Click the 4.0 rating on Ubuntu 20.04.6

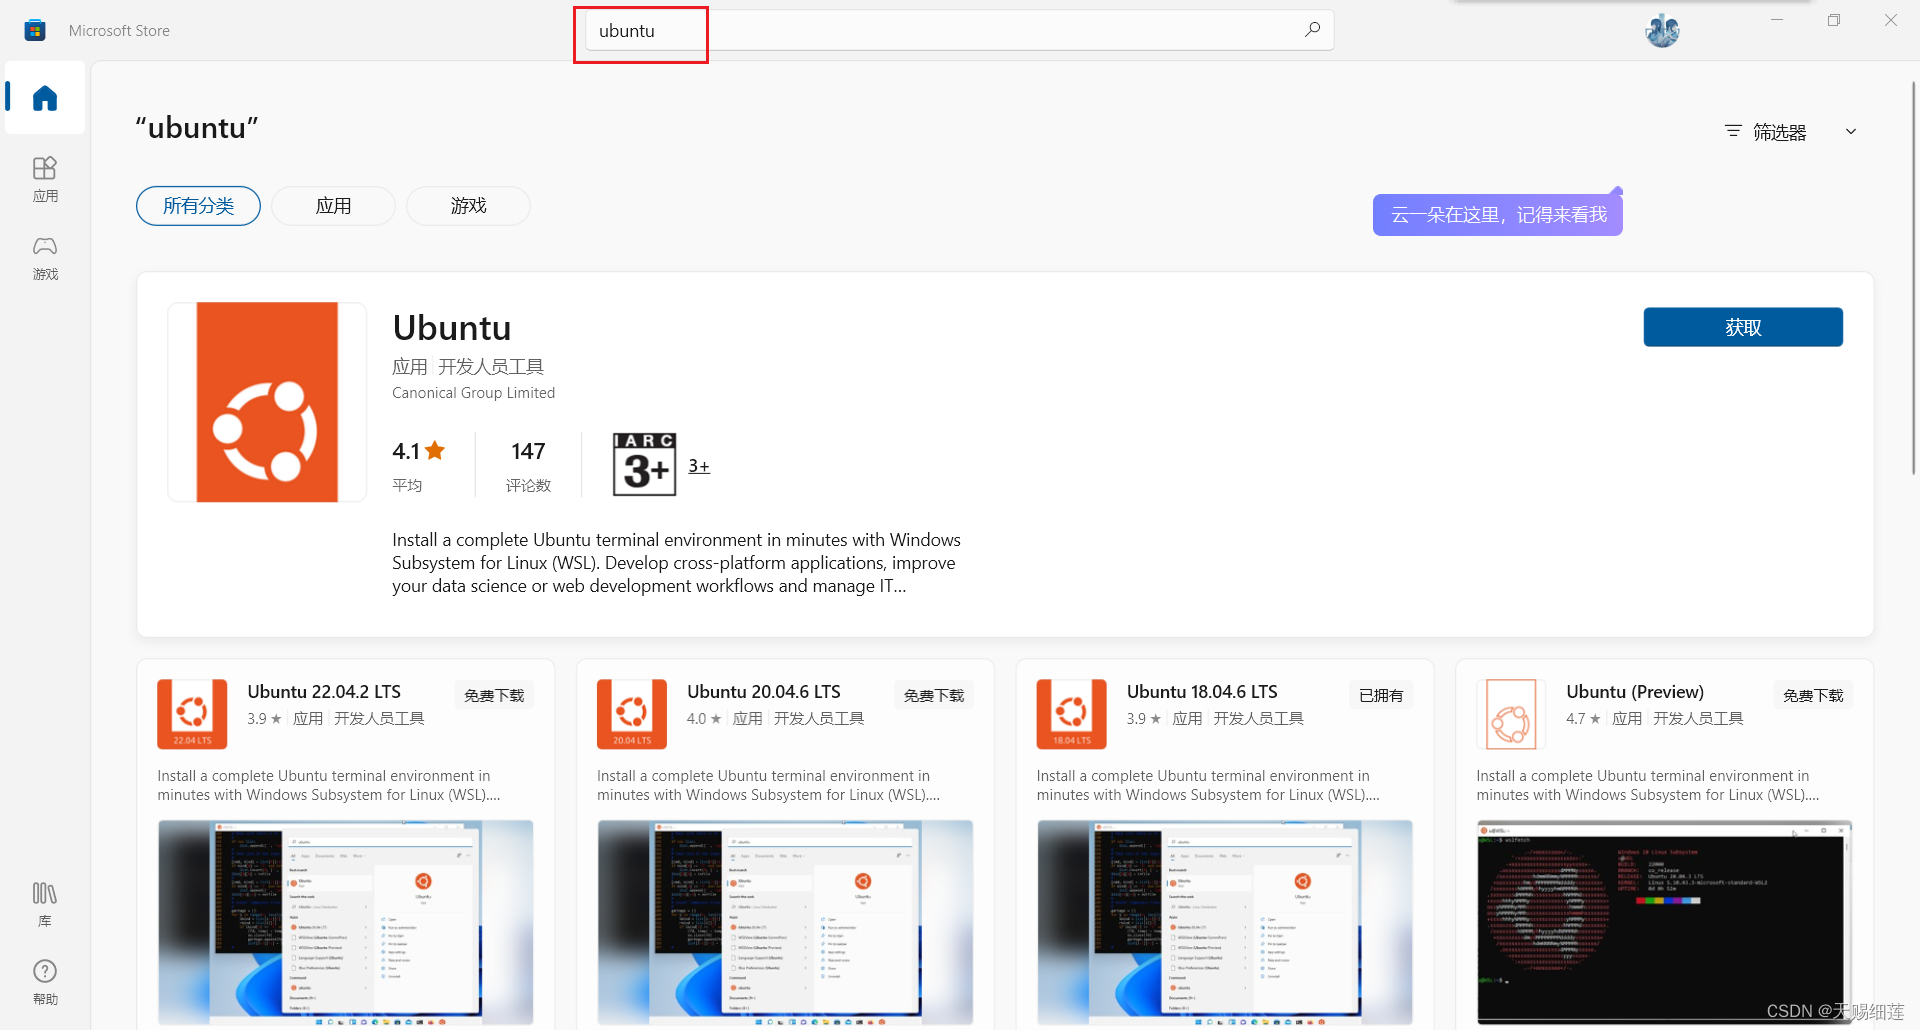[703, 719]
